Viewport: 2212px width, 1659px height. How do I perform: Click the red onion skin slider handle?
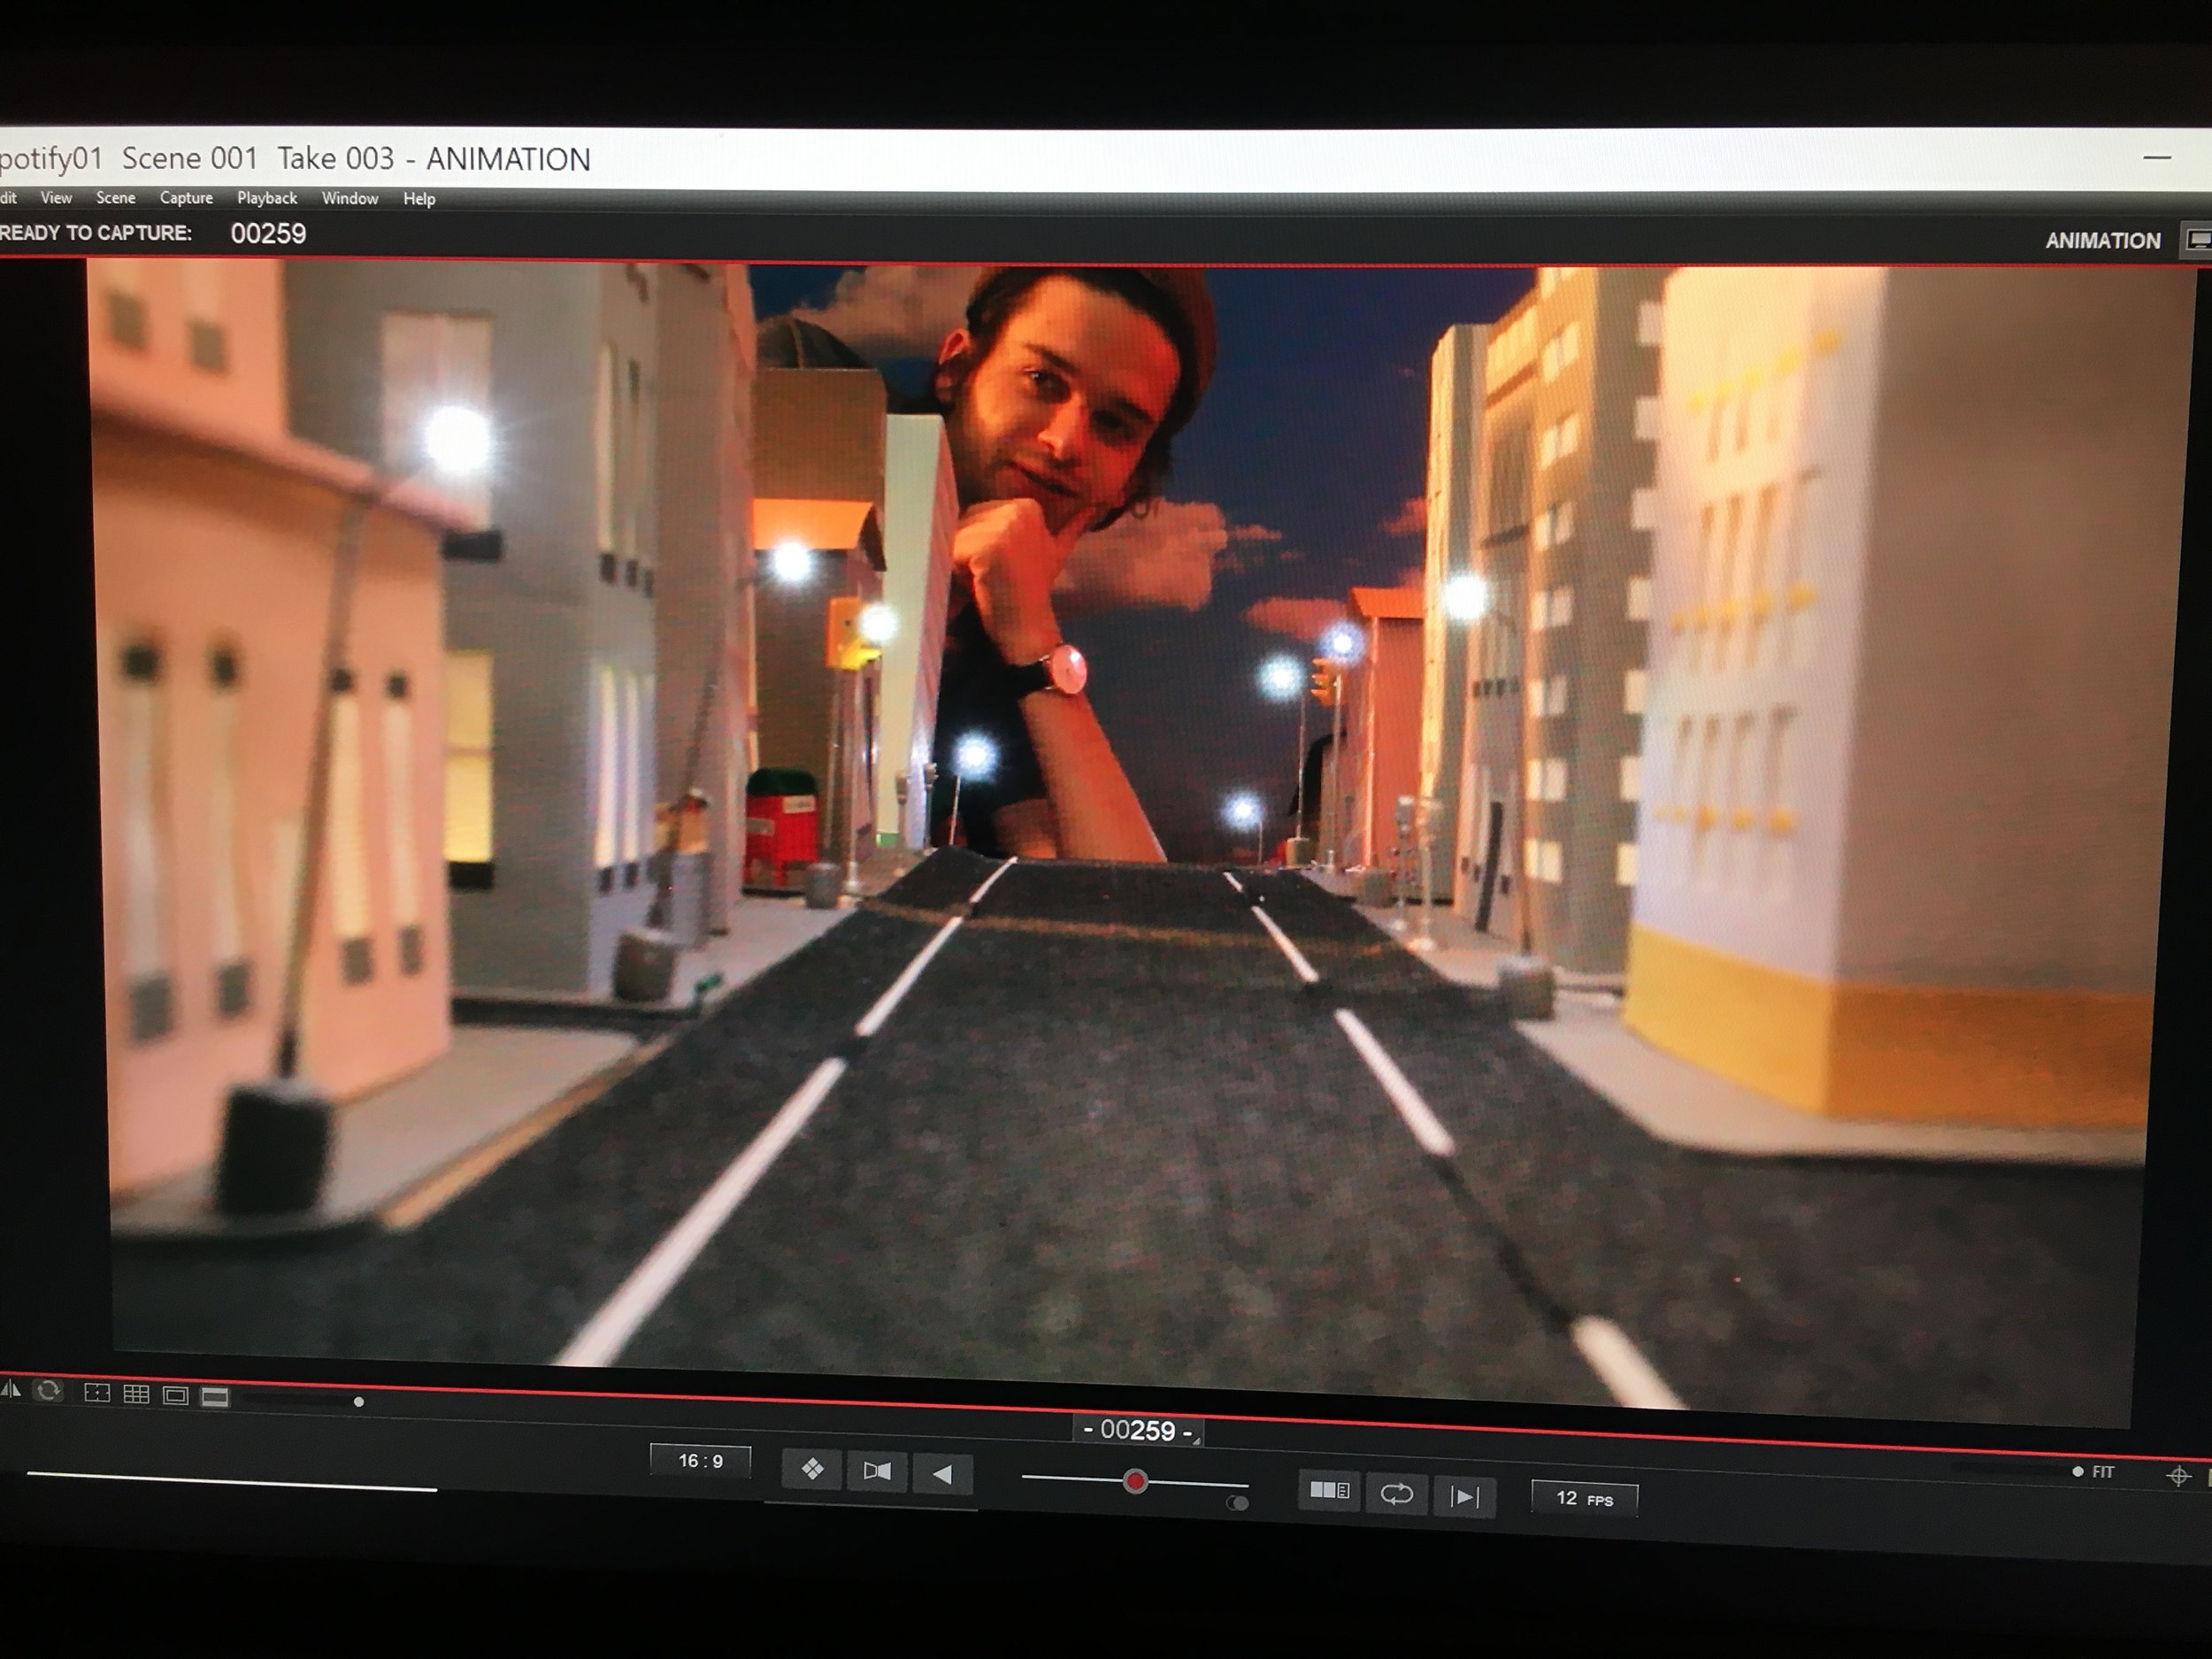pyautogui.click(x=1134, y=1481)
